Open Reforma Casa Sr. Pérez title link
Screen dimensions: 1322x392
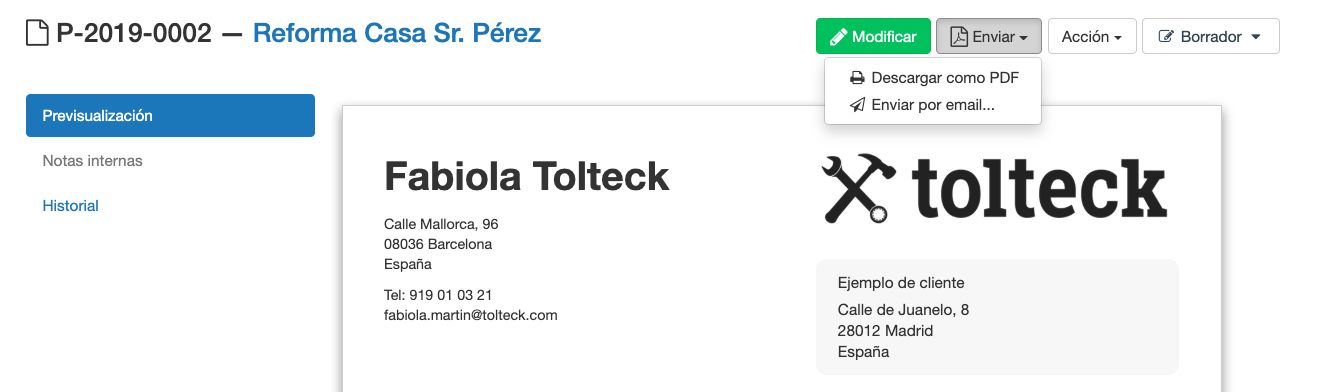coord(397,33)
